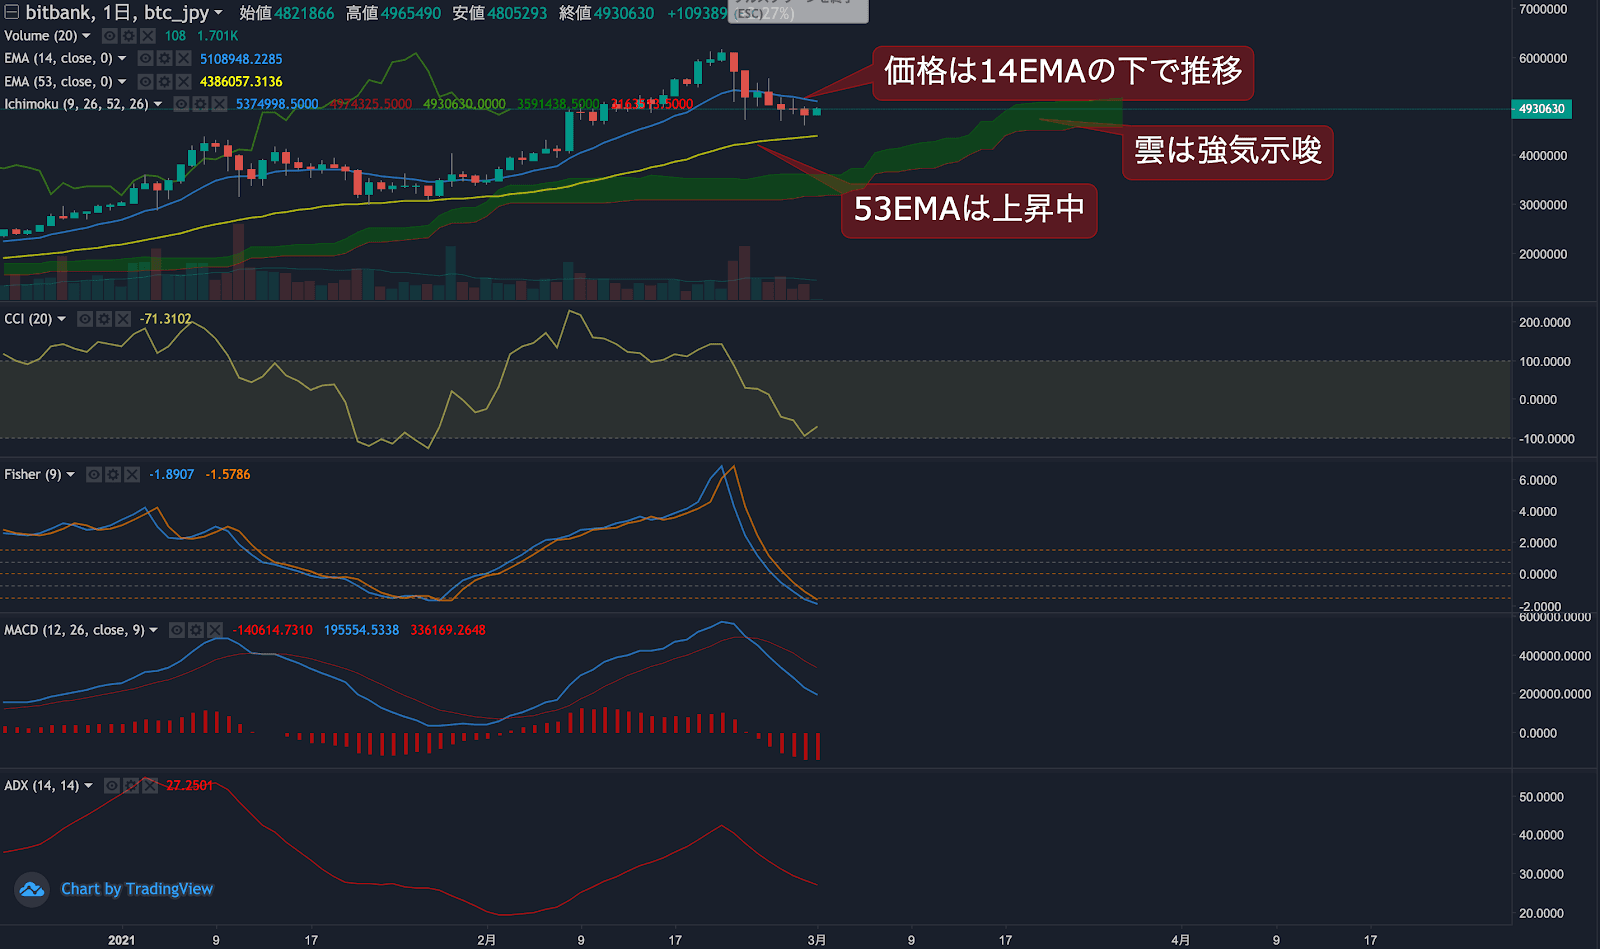Open settings gear for Volume indicator

pos(128,36)
